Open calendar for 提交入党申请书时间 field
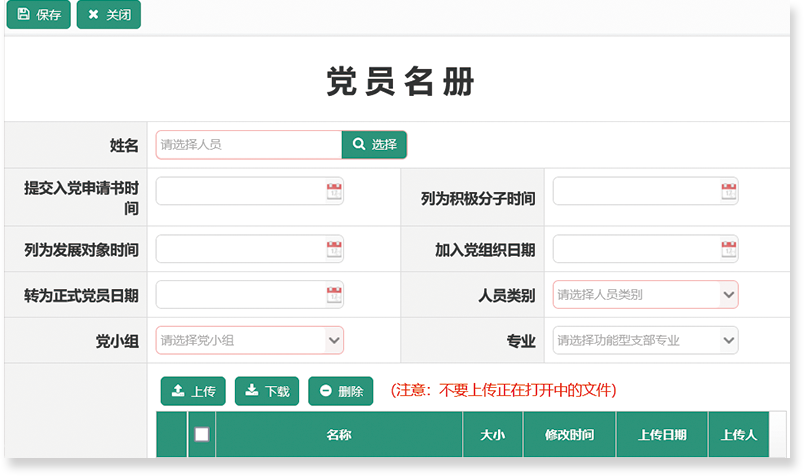 click(334, 191)
